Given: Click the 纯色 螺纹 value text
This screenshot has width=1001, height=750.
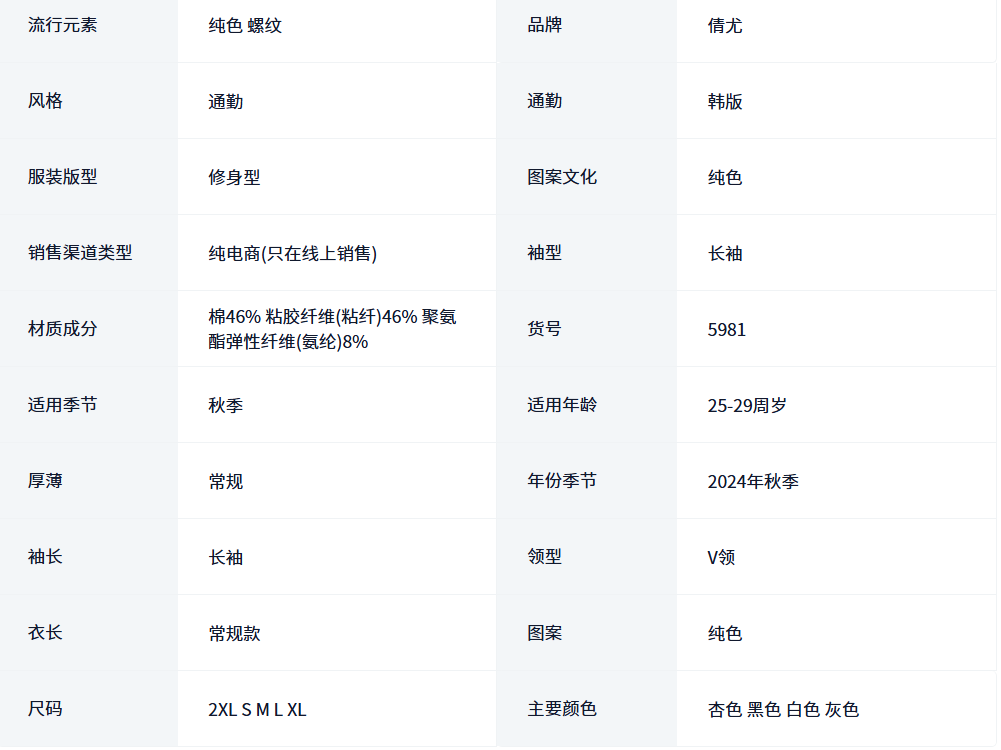Looking at the screenshot, I should [x=245, y=26].
